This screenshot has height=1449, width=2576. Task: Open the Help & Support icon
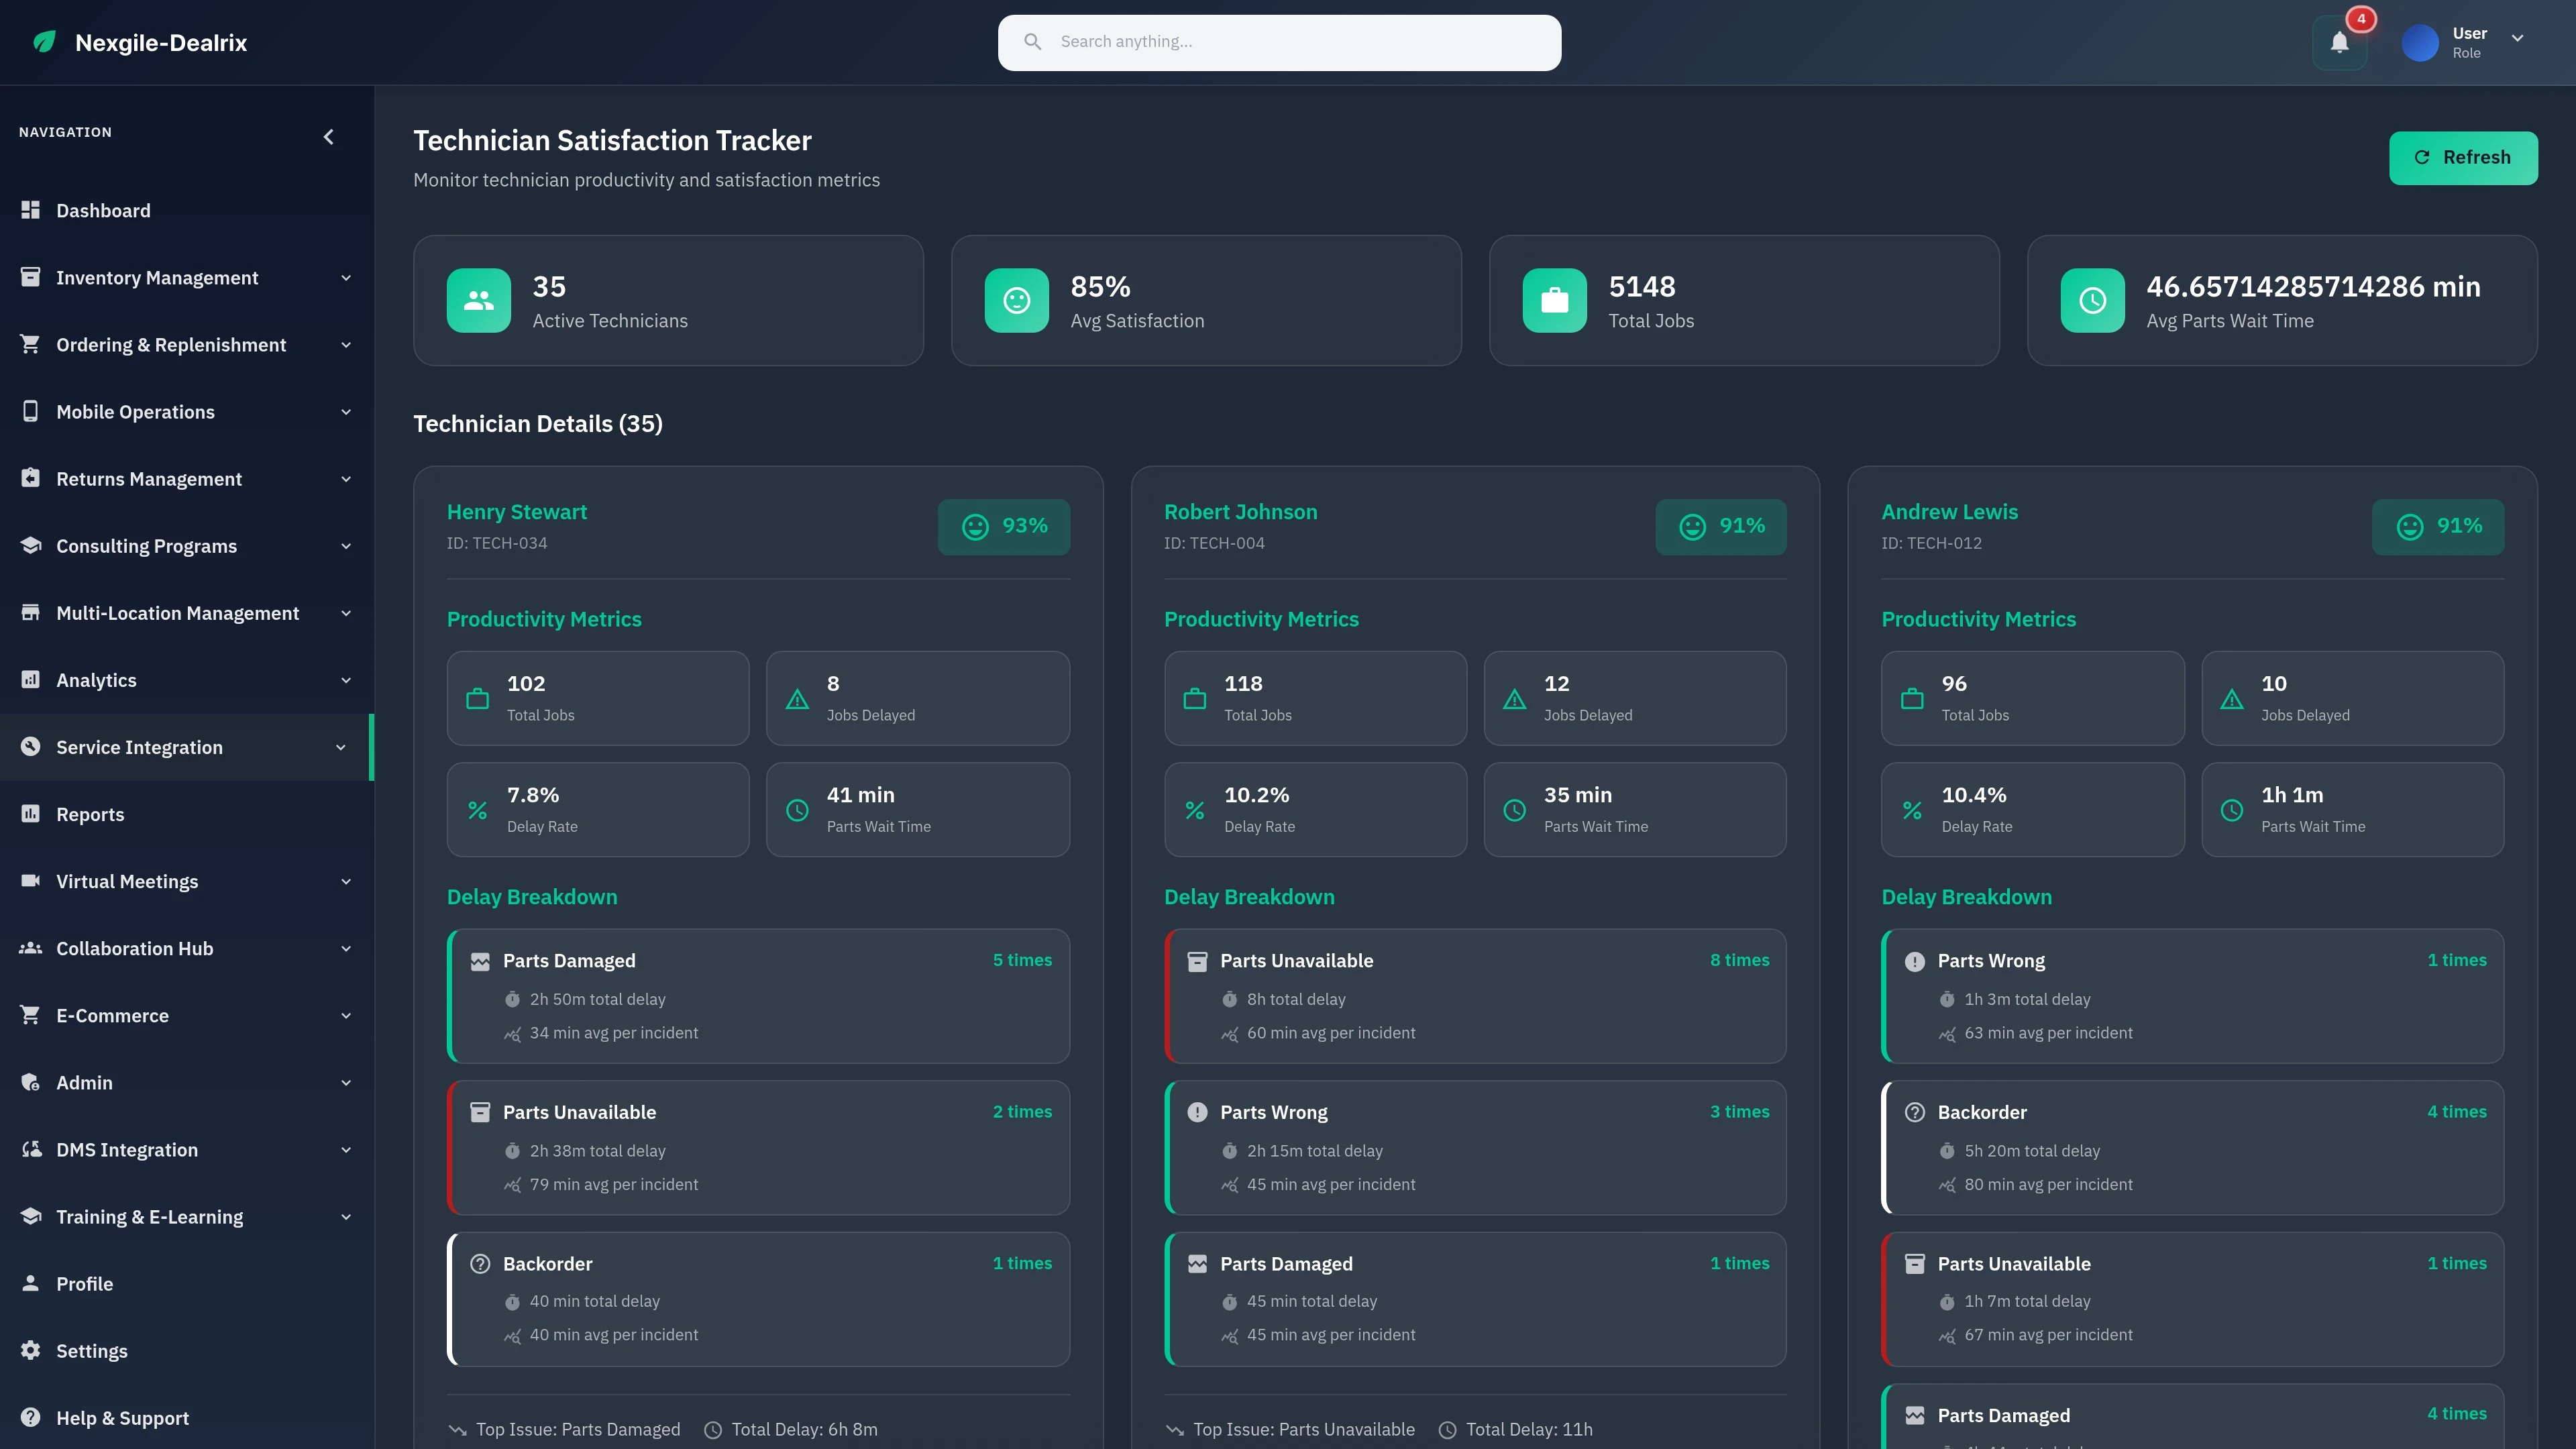[30, 1417]
